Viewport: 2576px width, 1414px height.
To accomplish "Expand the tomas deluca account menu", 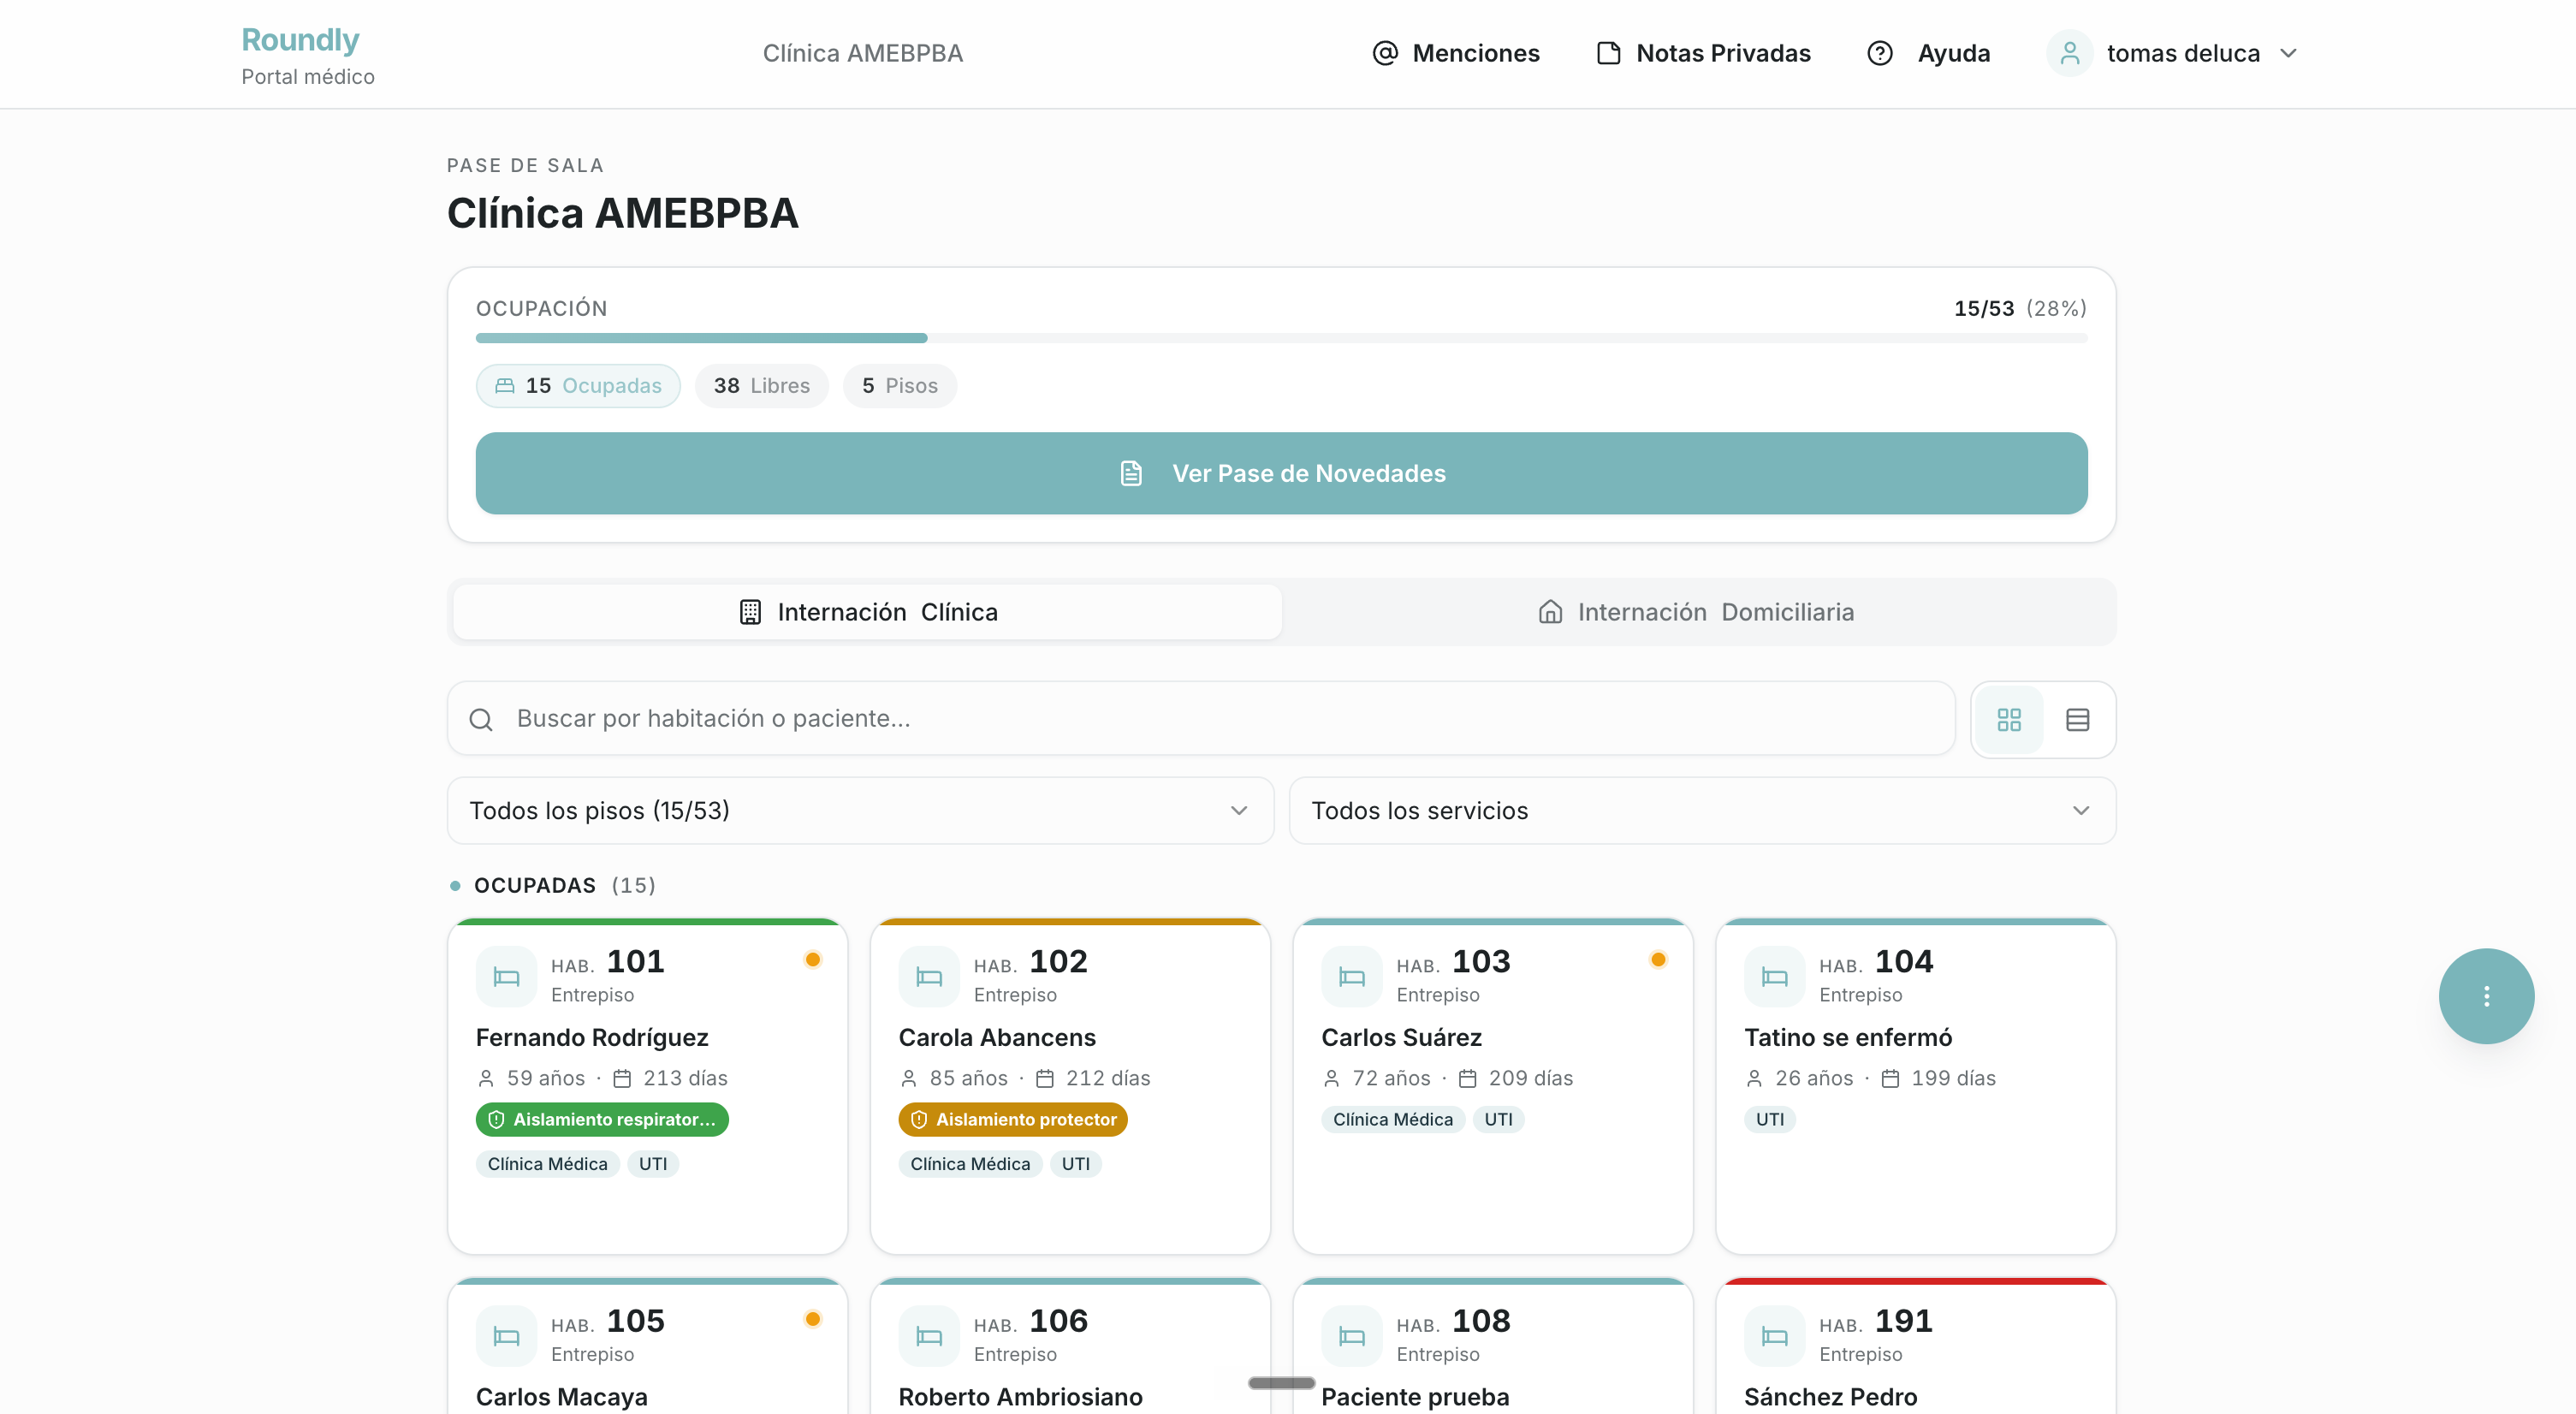I will 2288,53.
